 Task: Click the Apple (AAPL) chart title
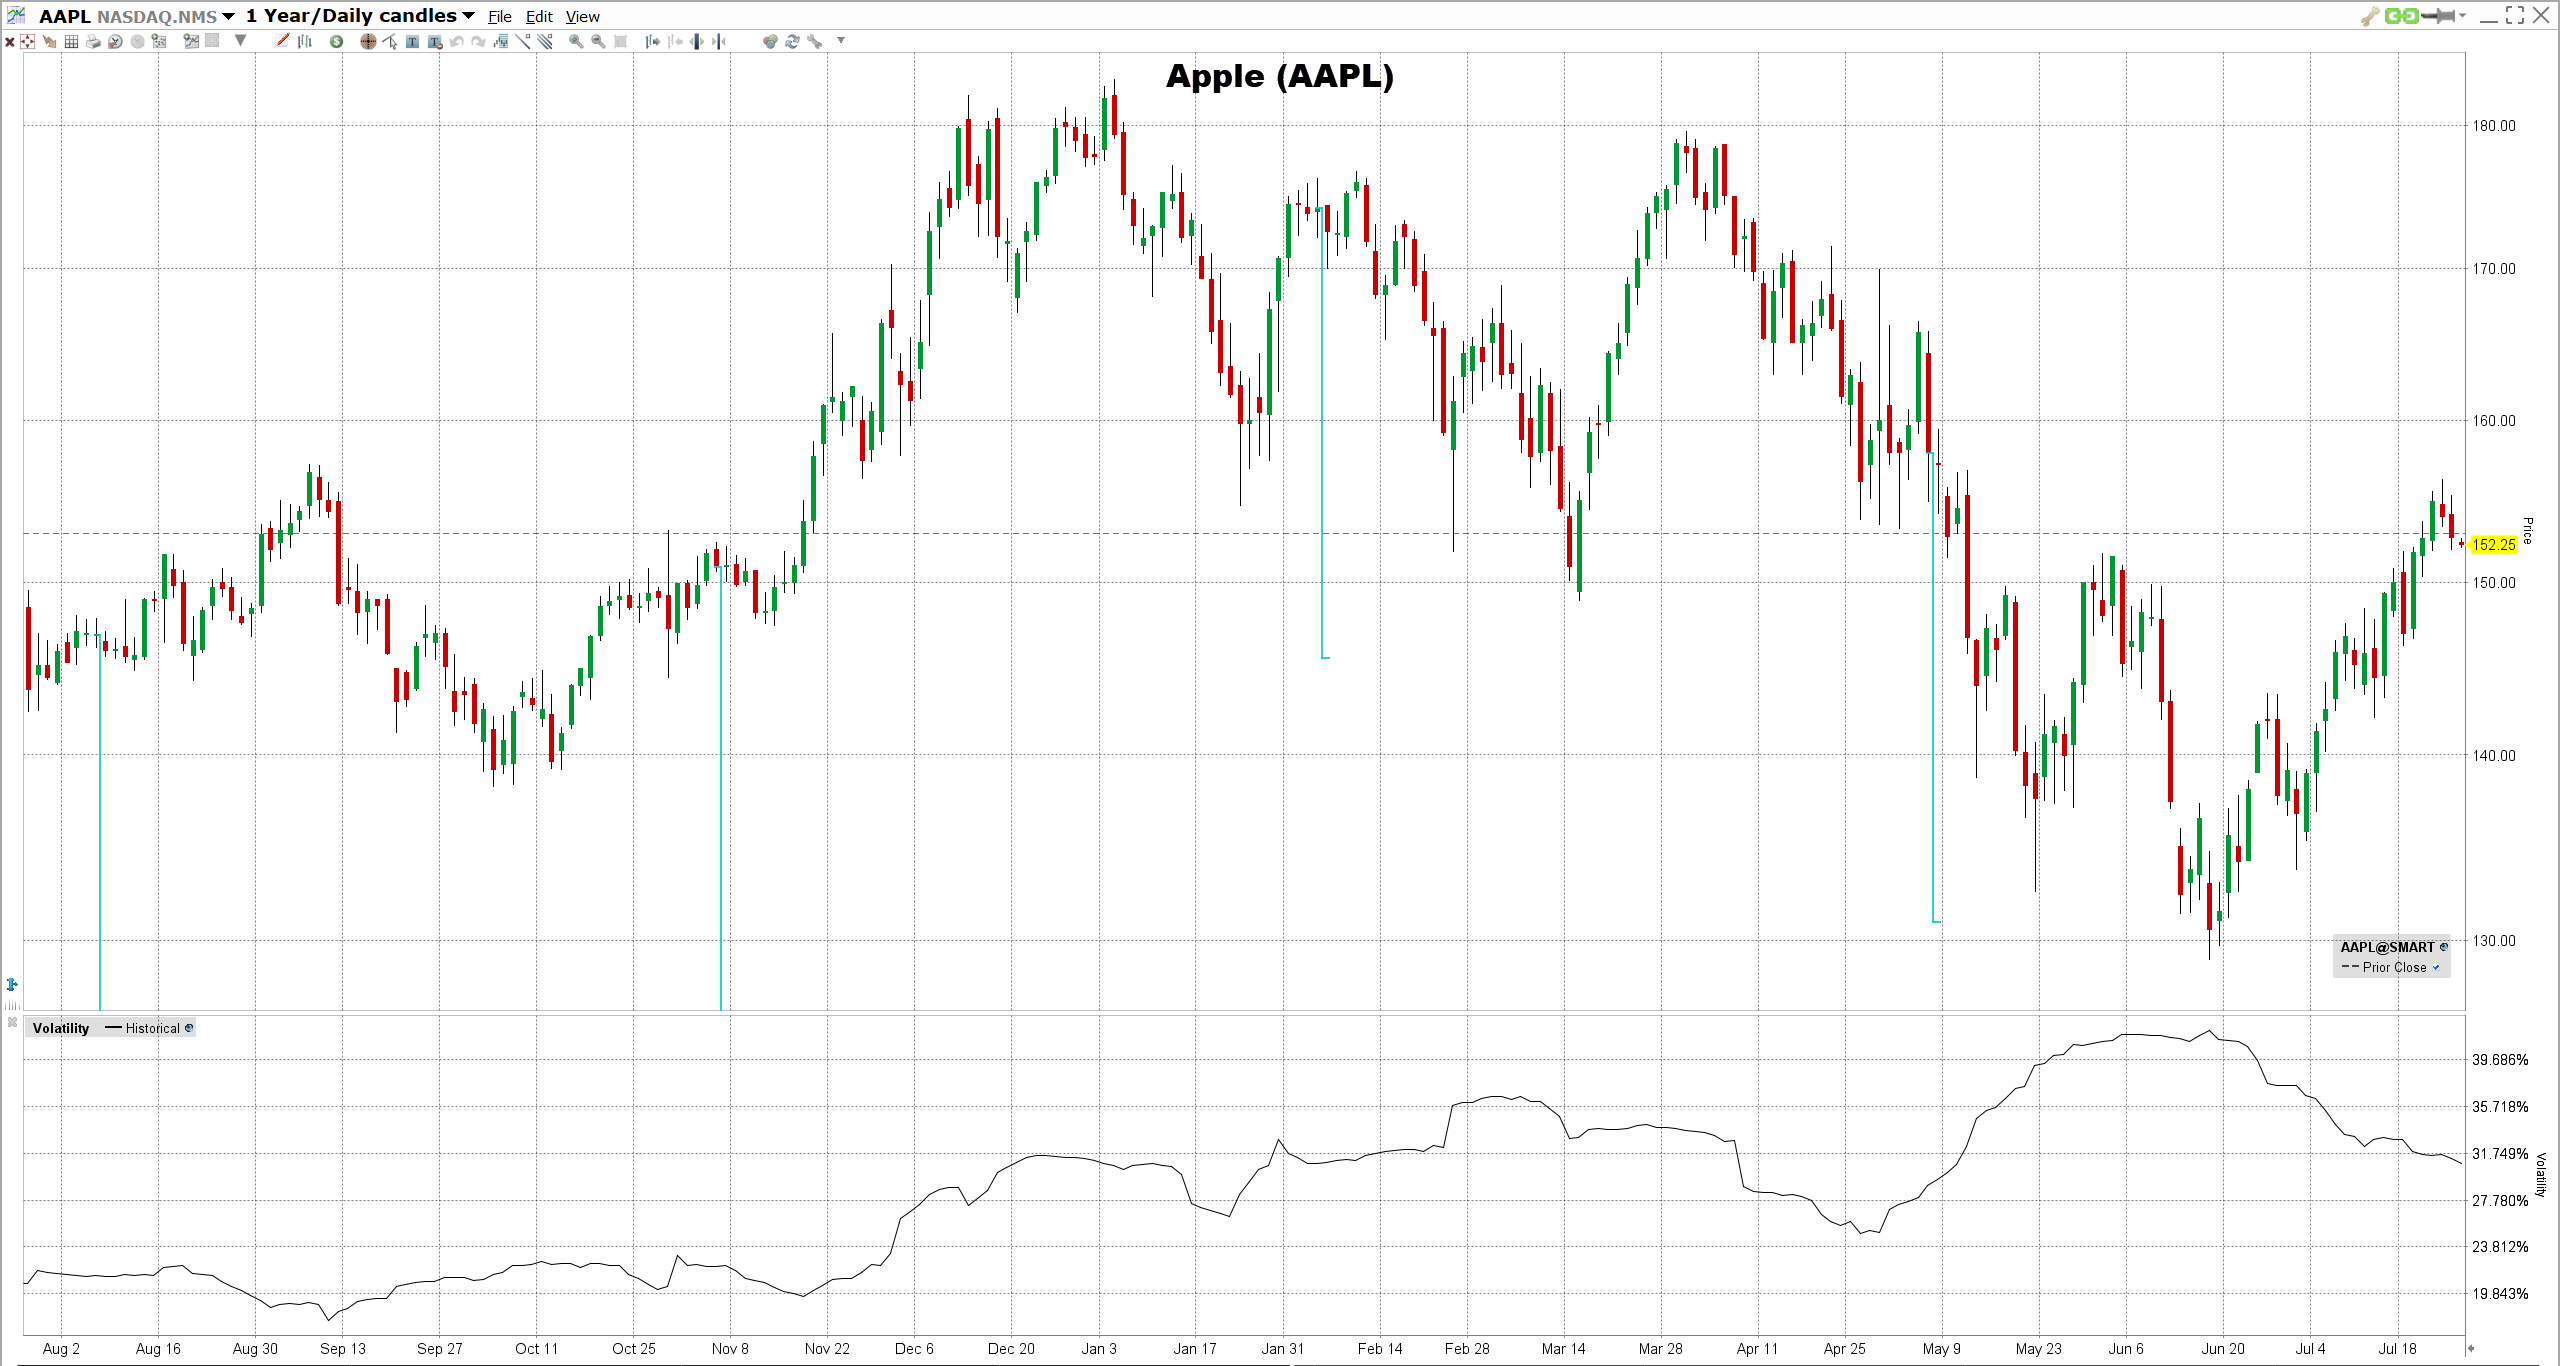[1280, 76]
